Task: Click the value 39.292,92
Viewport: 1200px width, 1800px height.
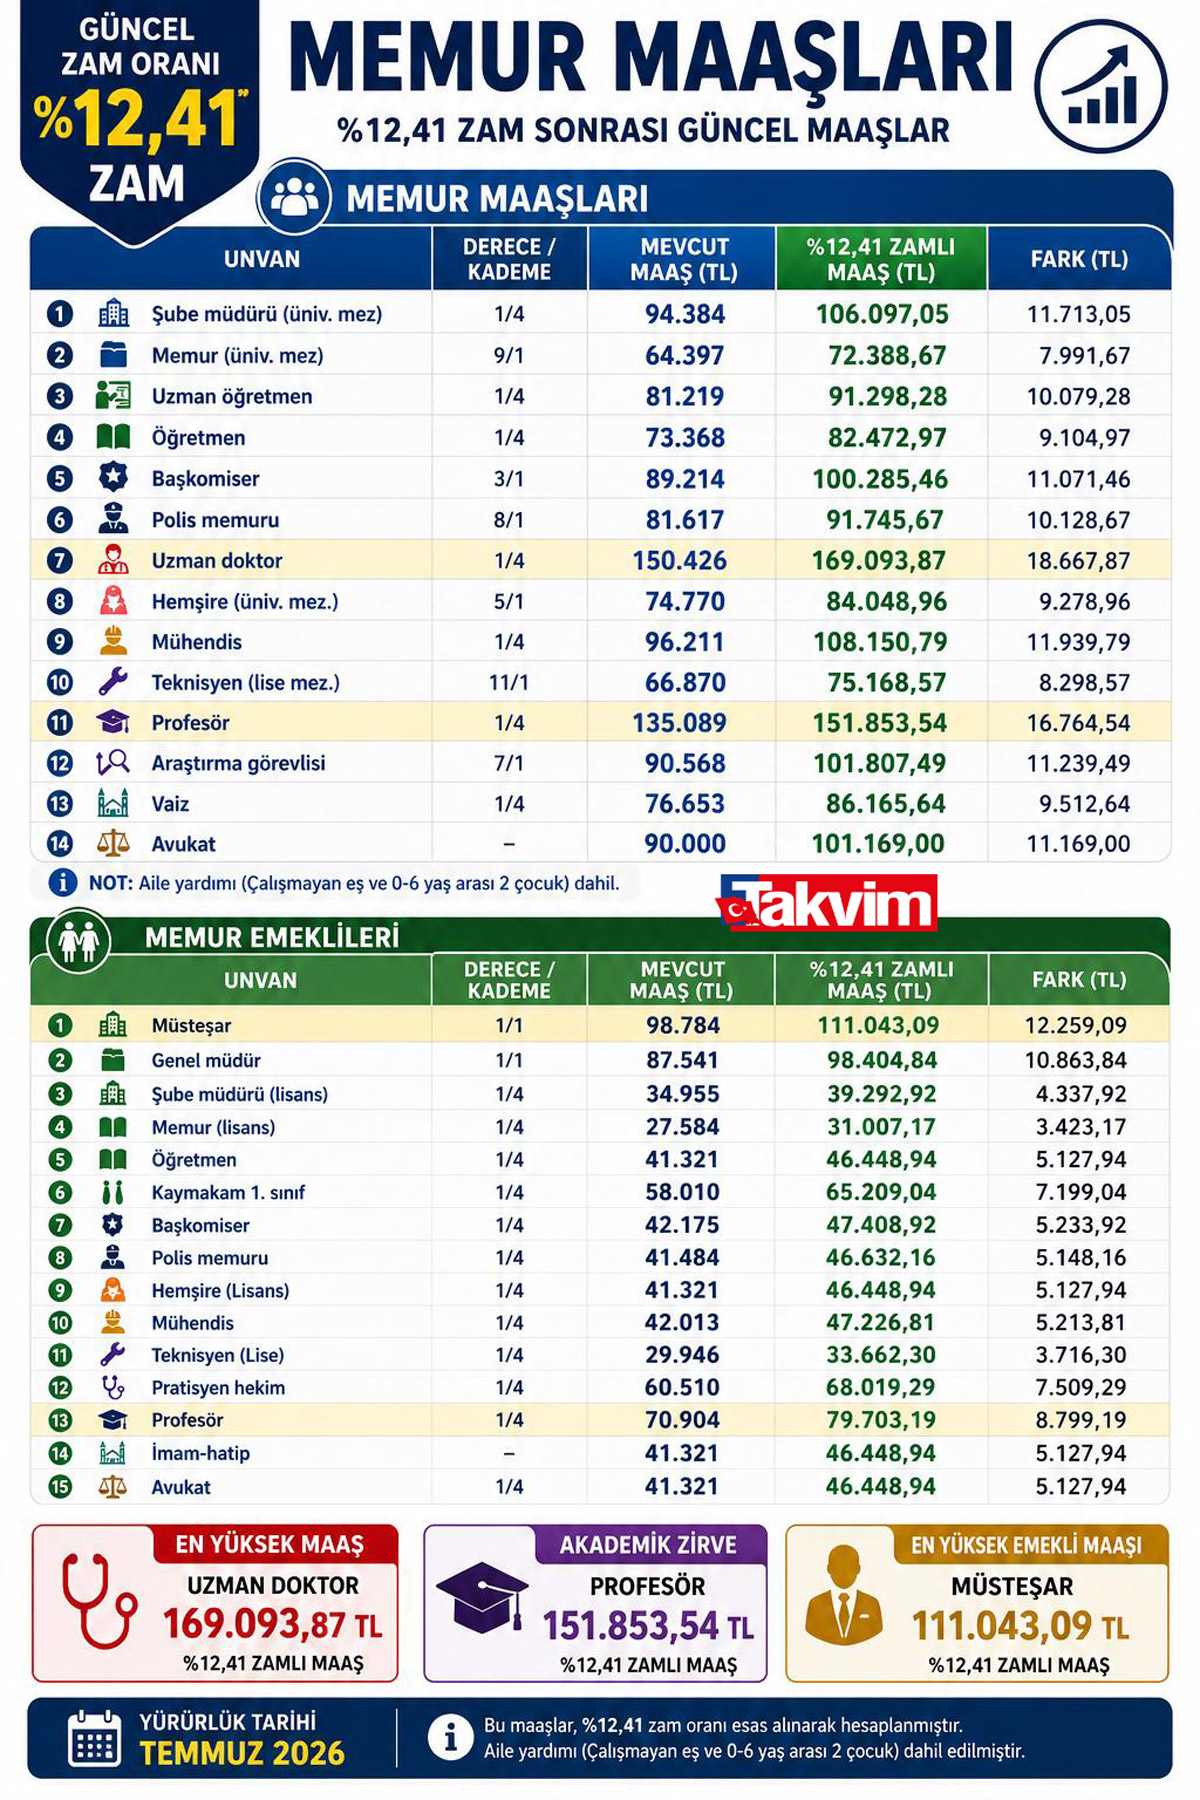Action: 882,1094
